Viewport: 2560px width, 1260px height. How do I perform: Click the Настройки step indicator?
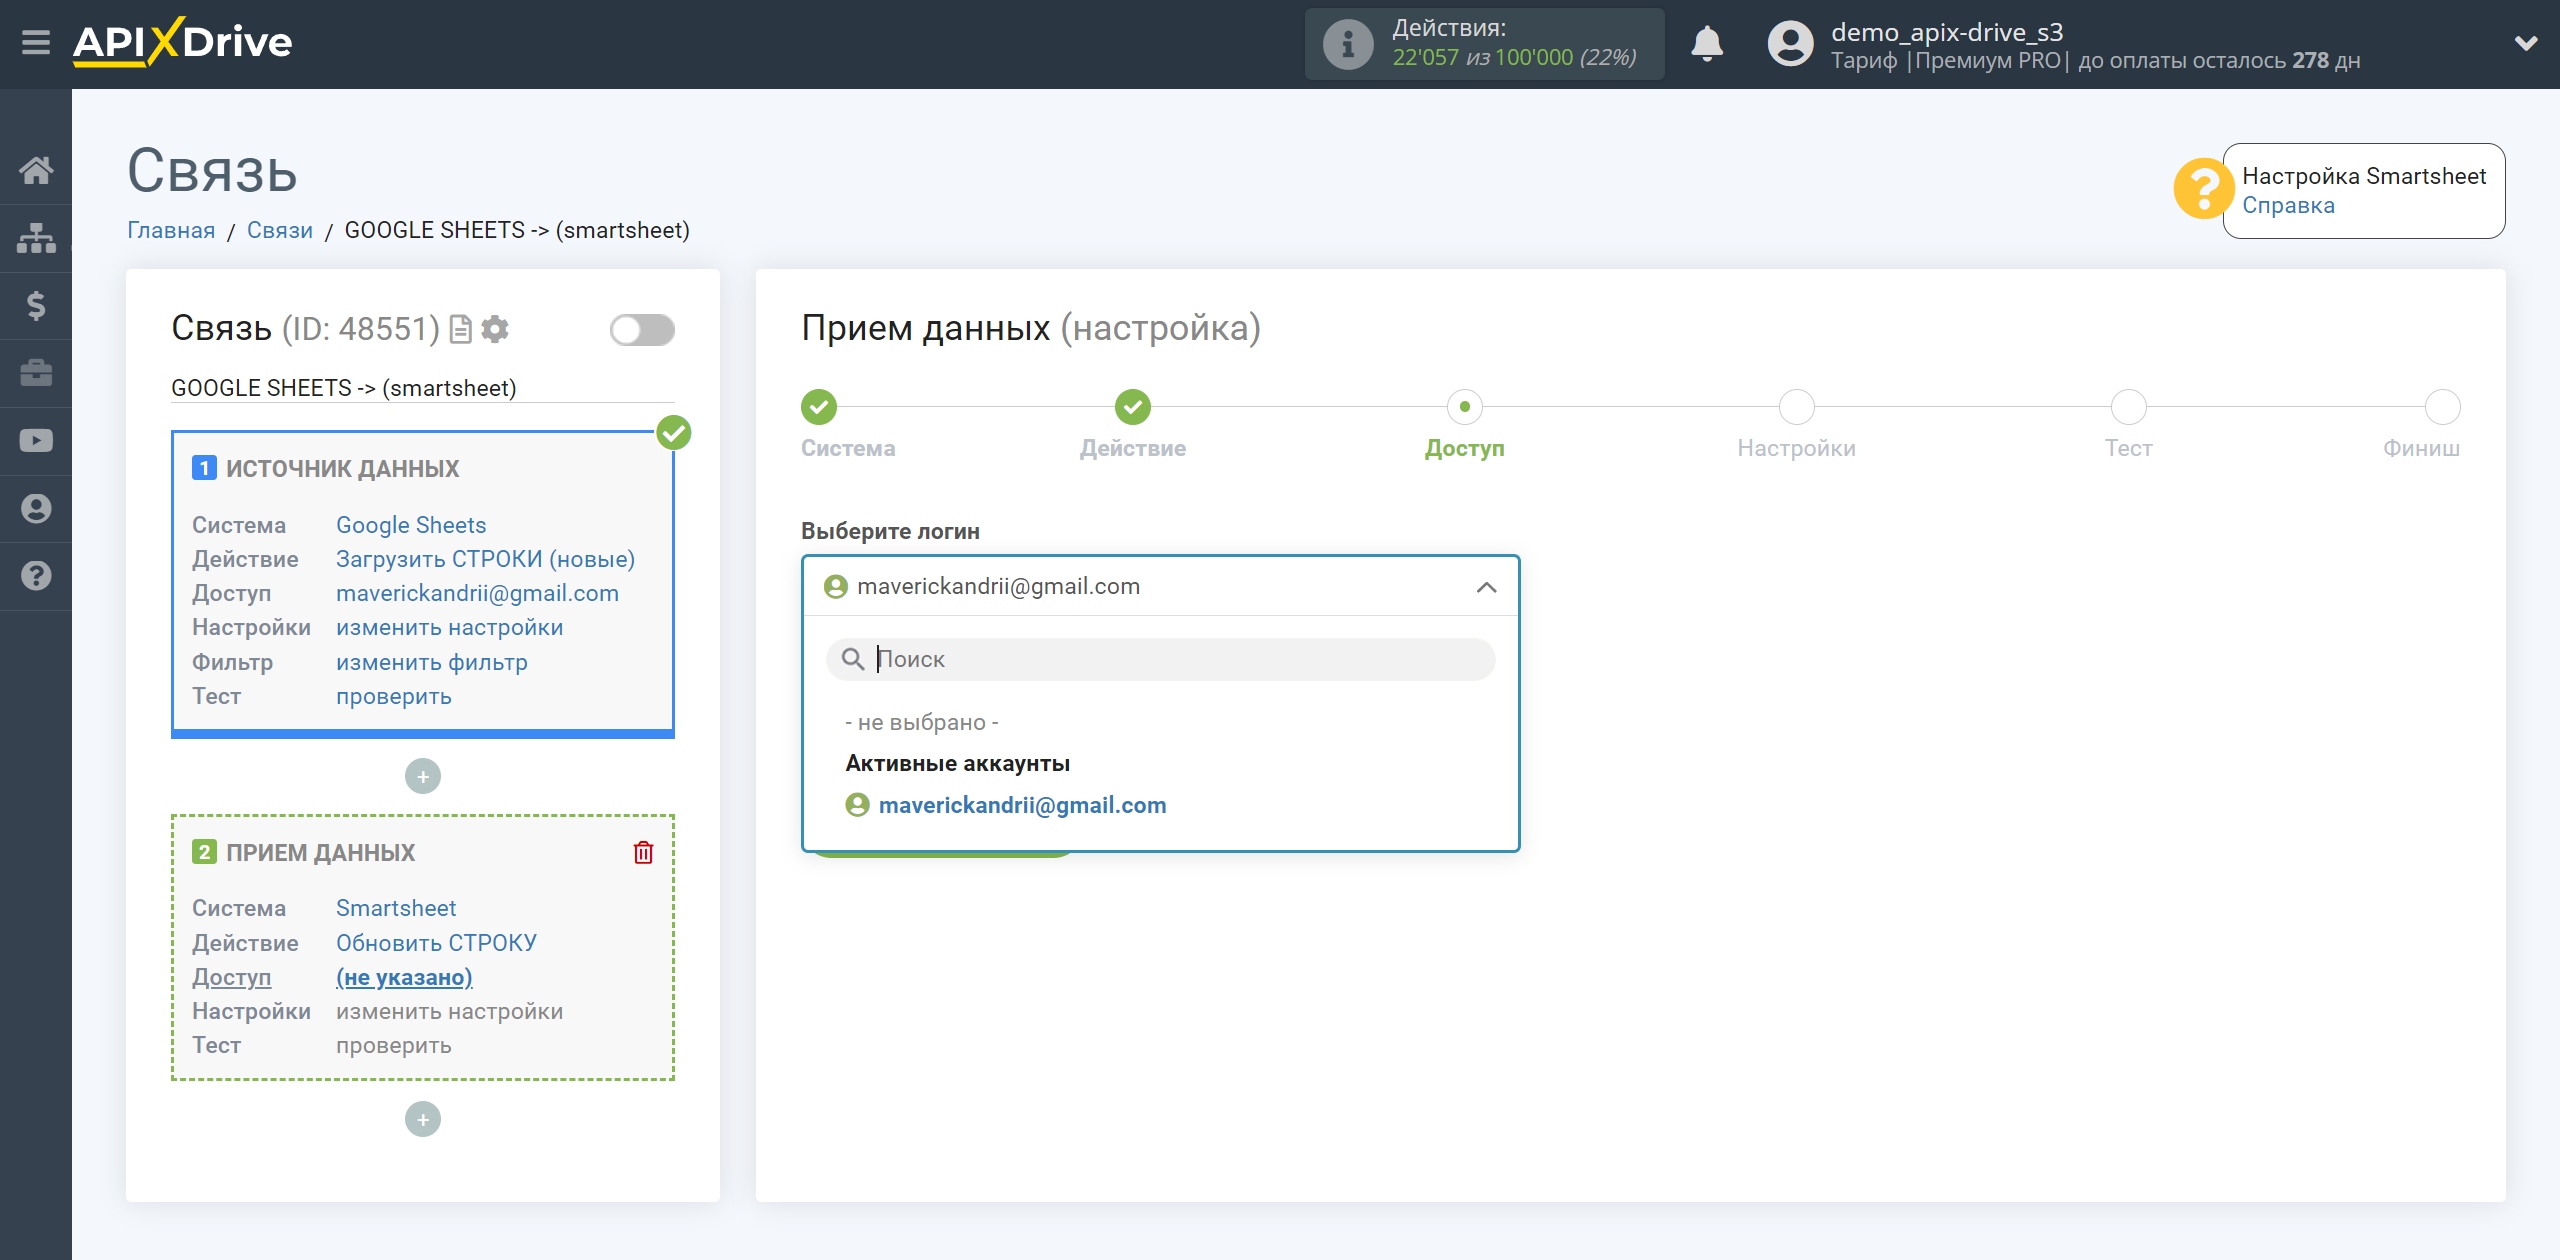pyautogui.click(x=1794, y=405)
